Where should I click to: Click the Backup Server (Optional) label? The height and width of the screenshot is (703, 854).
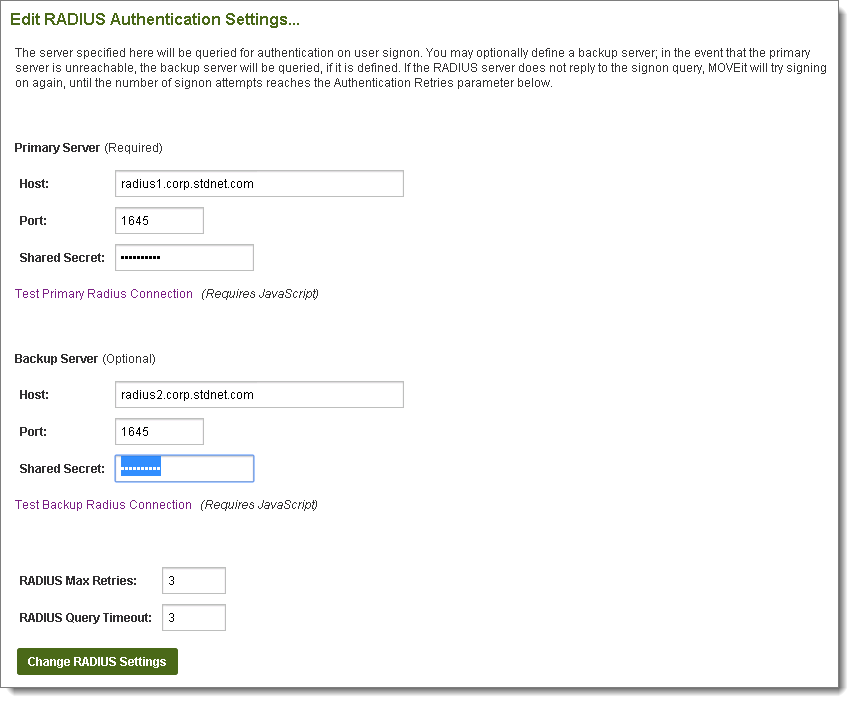pyautogui.click(x=85, y=358)
